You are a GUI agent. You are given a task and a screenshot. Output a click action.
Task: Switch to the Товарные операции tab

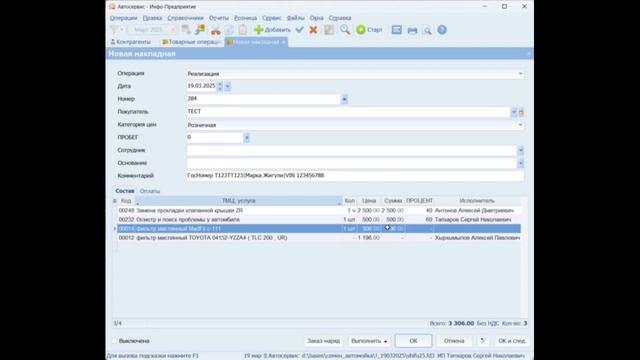point(192,42)
